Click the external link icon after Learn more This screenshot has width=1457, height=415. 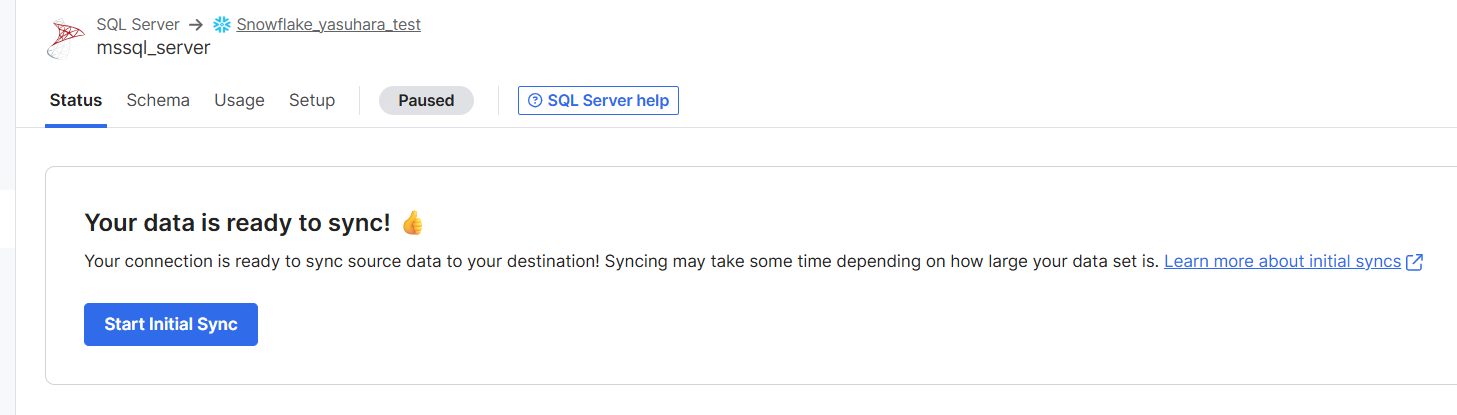click(x=1414, y=262)
